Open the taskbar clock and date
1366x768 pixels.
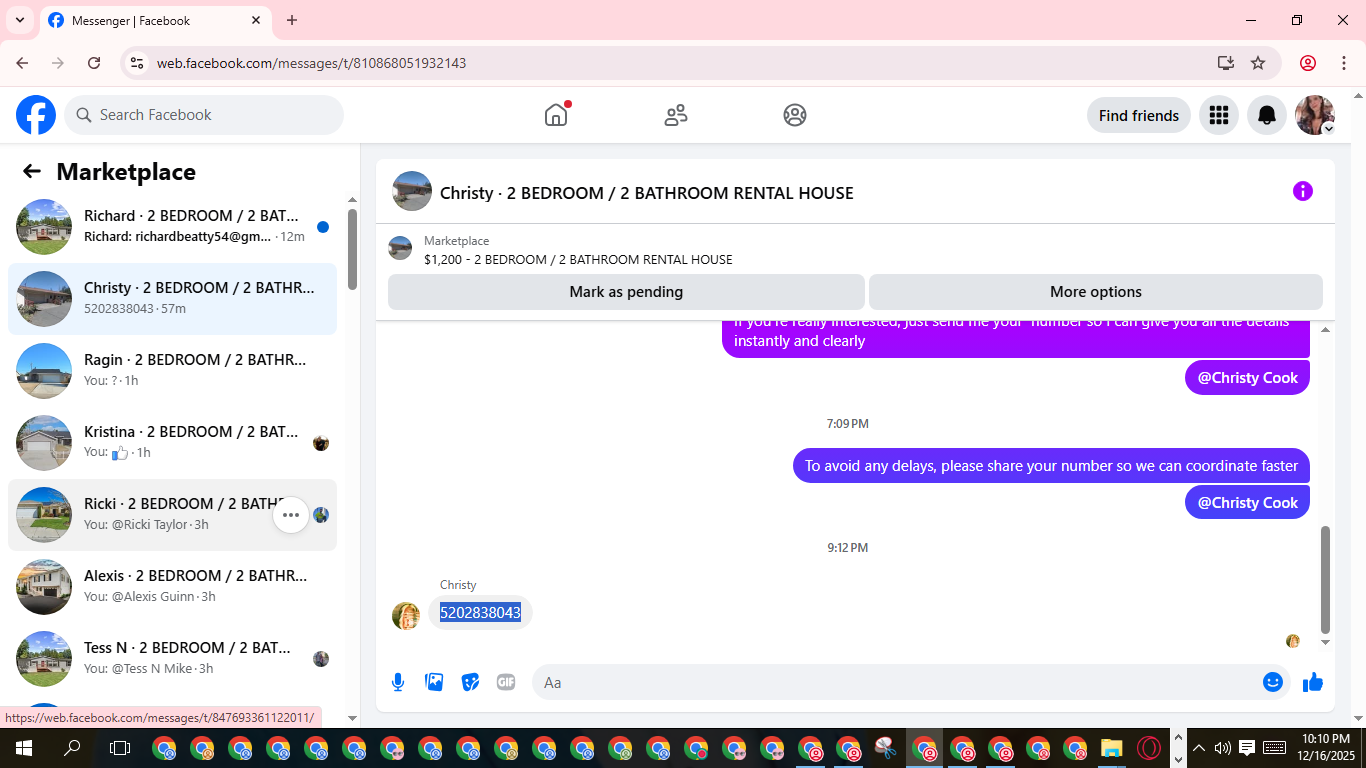tap(1326, 748)
